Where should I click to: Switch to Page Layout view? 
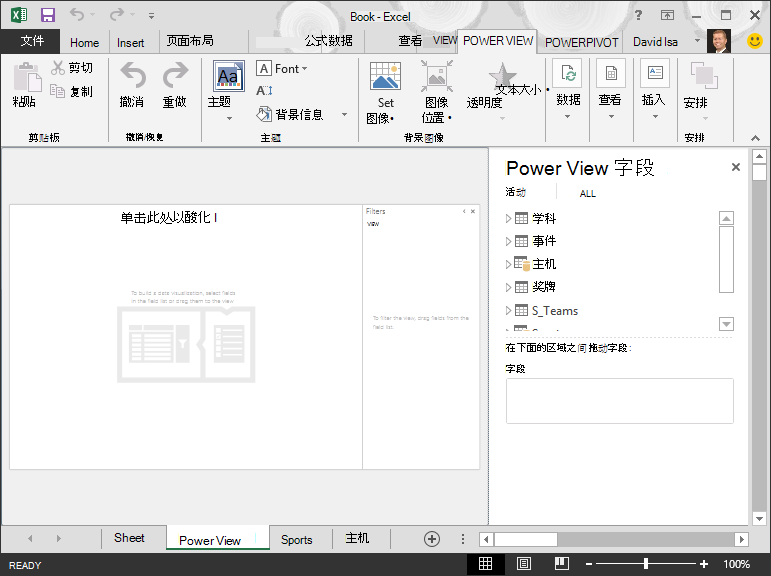(524, 564)
